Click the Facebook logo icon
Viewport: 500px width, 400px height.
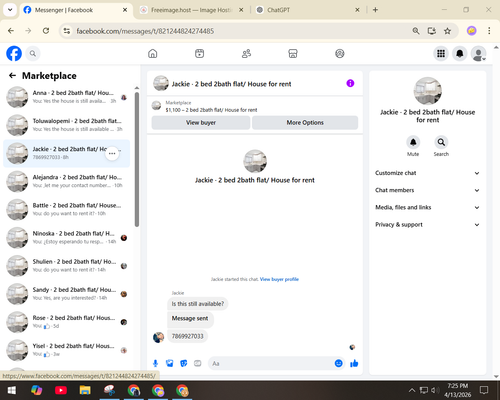pyautogui.click(x=14, y=53)
